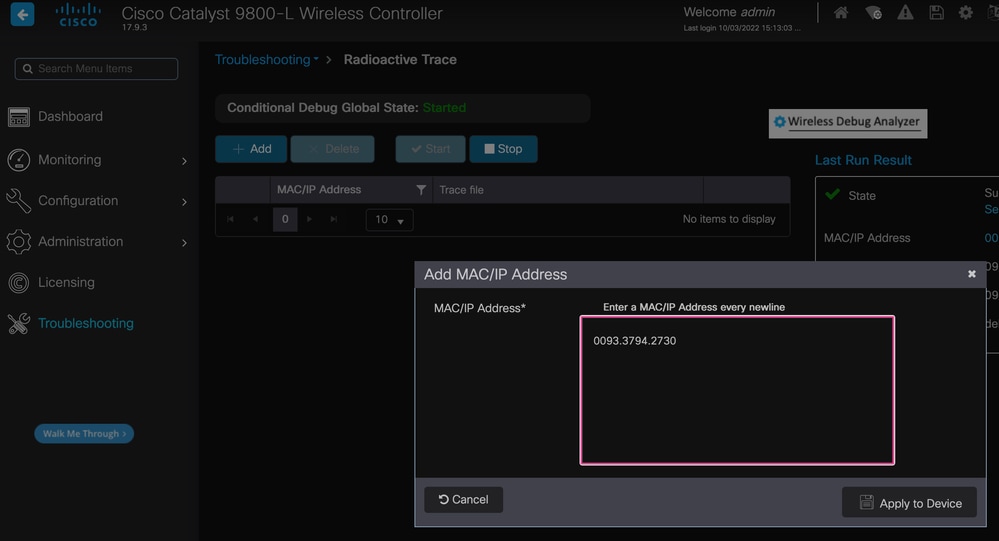Image resolution: width=999 pixels, height=541 pixels.
Task: Open the settings gear icon
Action: [x=966, y=13]
